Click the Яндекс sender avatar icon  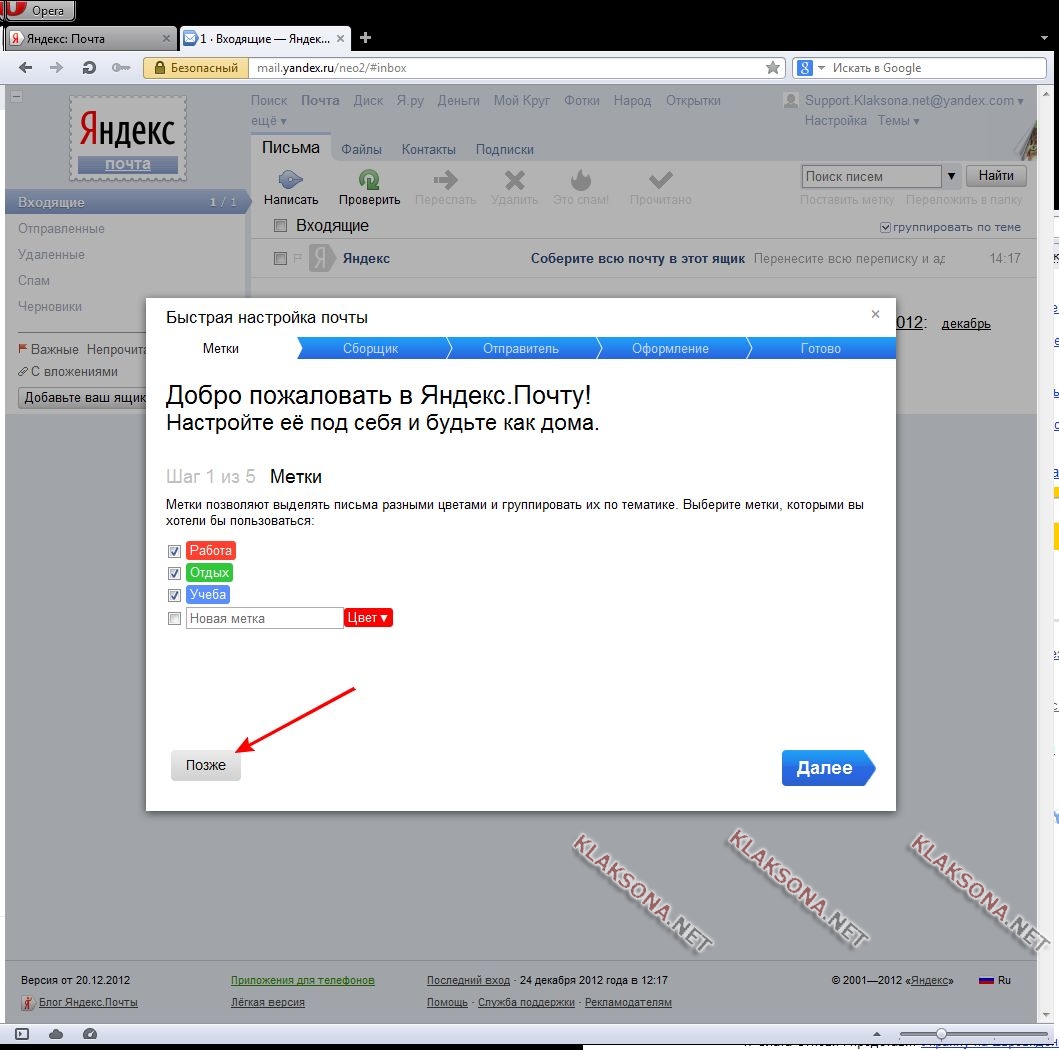(x=321, y=258)
